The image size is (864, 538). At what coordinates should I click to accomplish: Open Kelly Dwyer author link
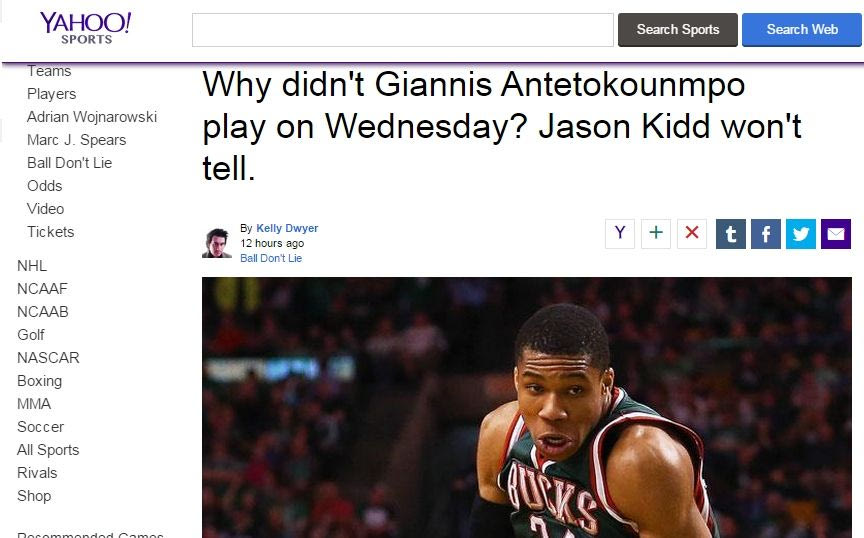[287, 228]
